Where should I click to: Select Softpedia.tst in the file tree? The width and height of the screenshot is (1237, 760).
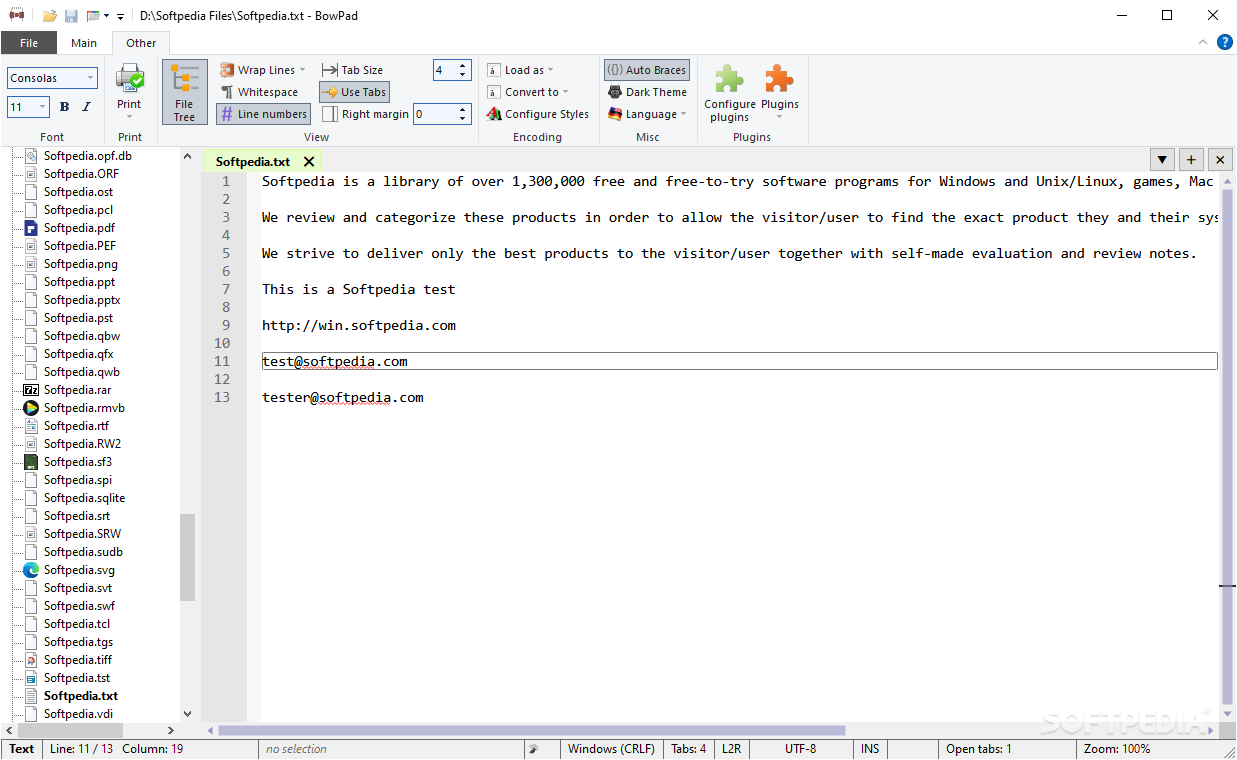pos(77,678)
